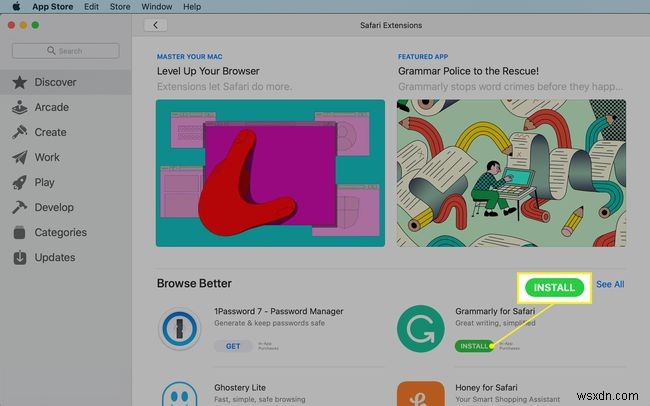Image resolution: width=650 pixels, height=406 pixels.
Task: Open the Level Up Your Browser artwork
Action: tap(270, 173)
